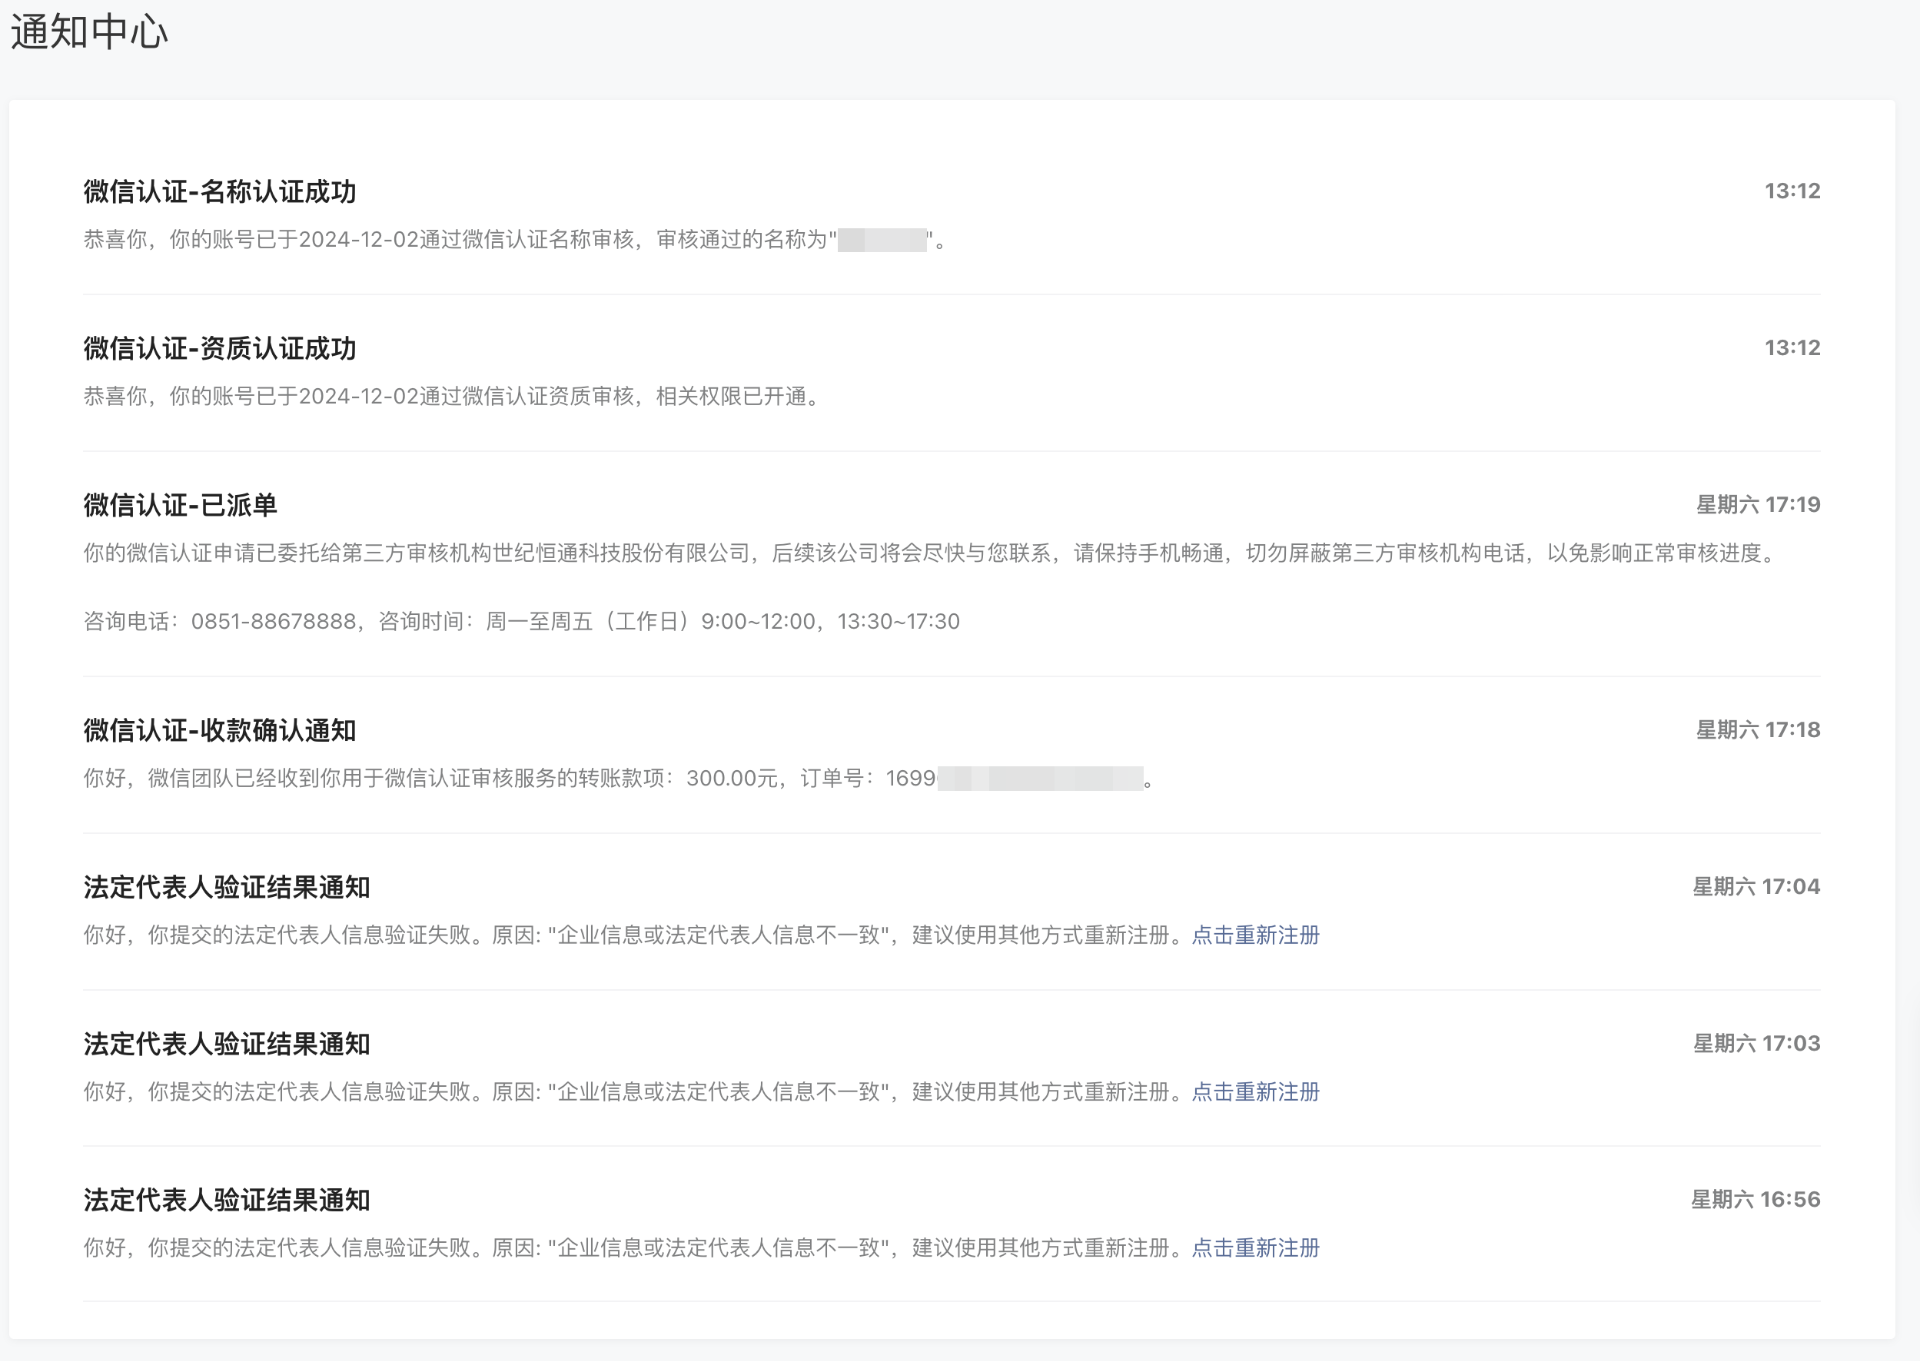Click the 名称审核 congratulation message text
Viewport: 1920px width, 1361px height.
tap(515, 240)
